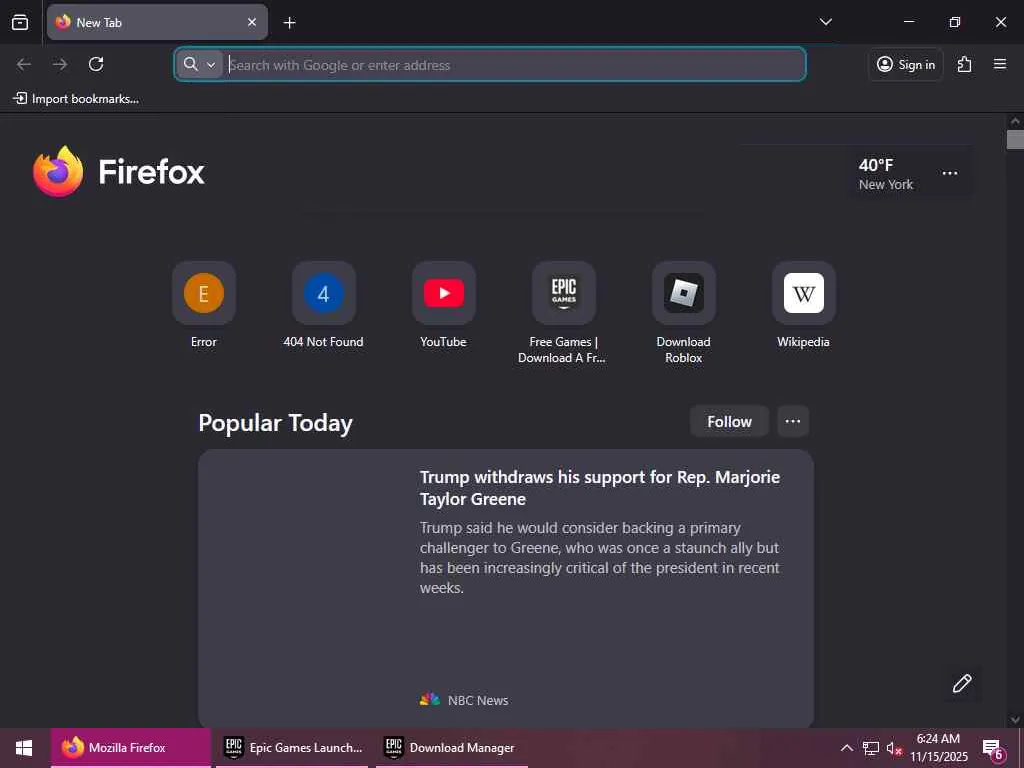This screenshot has height=768, width=1024.
Task: Click the Sign in button
Action: click(906, 65)
